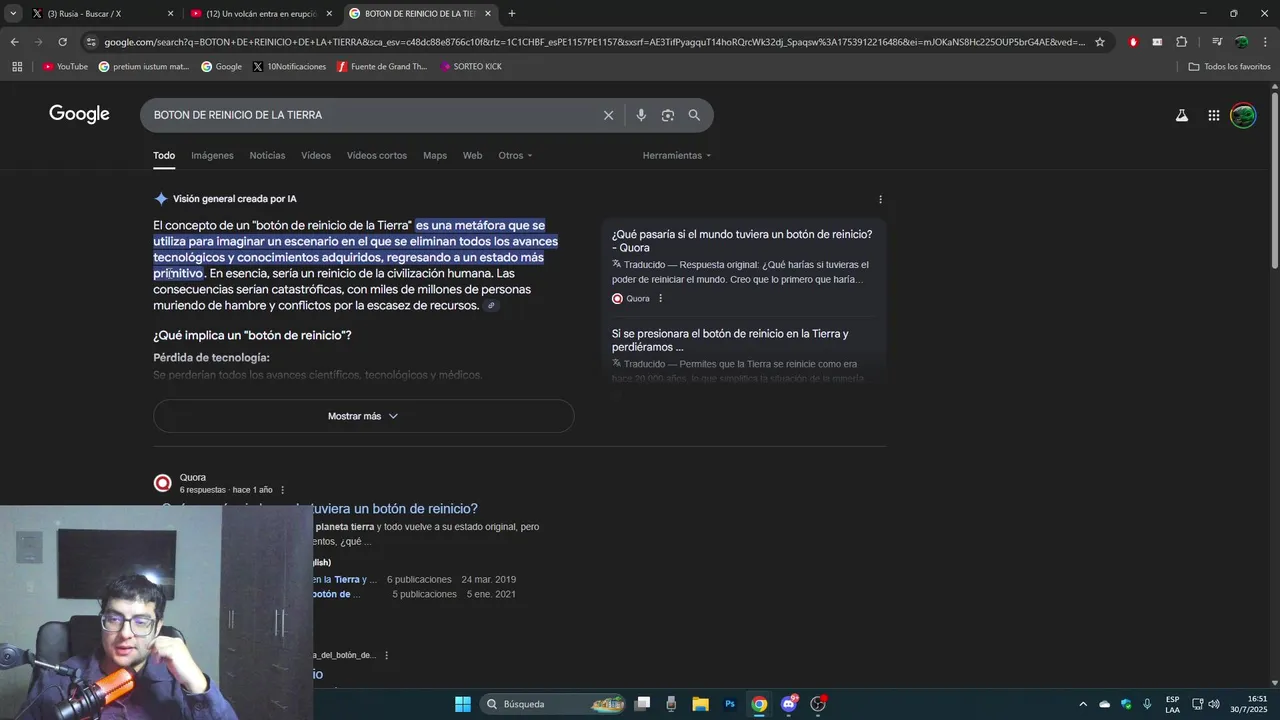Start voice search with the microphone icon
Viewport: 1280px width, 720px height.
(641, 115)
